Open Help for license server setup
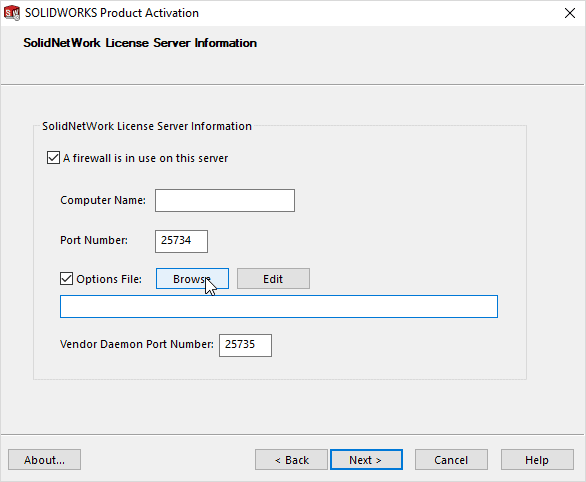Viewport: 586px width, 482px height. (x=537, y=460)
